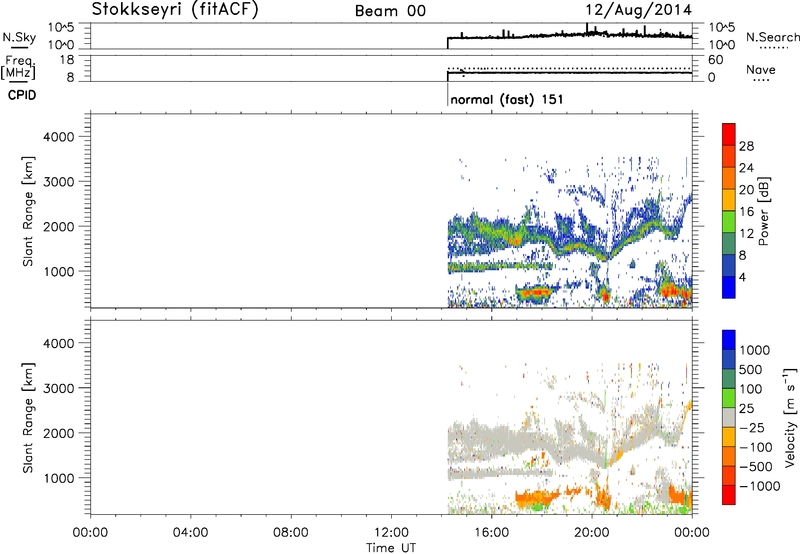Click the '18' tick on the frequency axis
This screenshot has height=554, width=800.
pyautogui.click(x=67, y=60)
